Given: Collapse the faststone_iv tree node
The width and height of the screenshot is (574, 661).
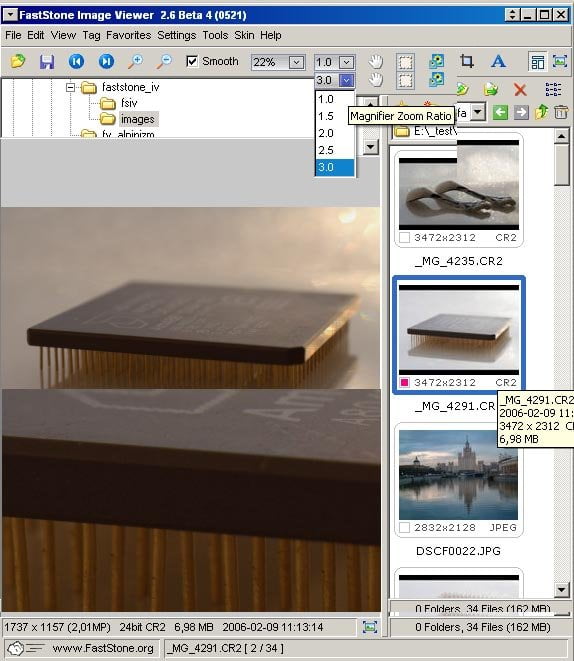Looking at the screenshot, I should click(x=70, y=87).
